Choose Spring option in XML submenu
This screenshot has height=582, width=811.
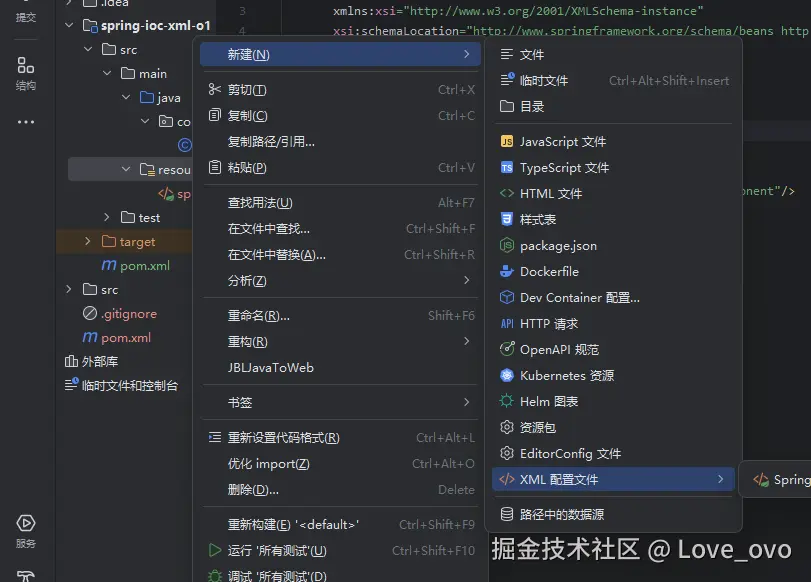tap(781, 480)
